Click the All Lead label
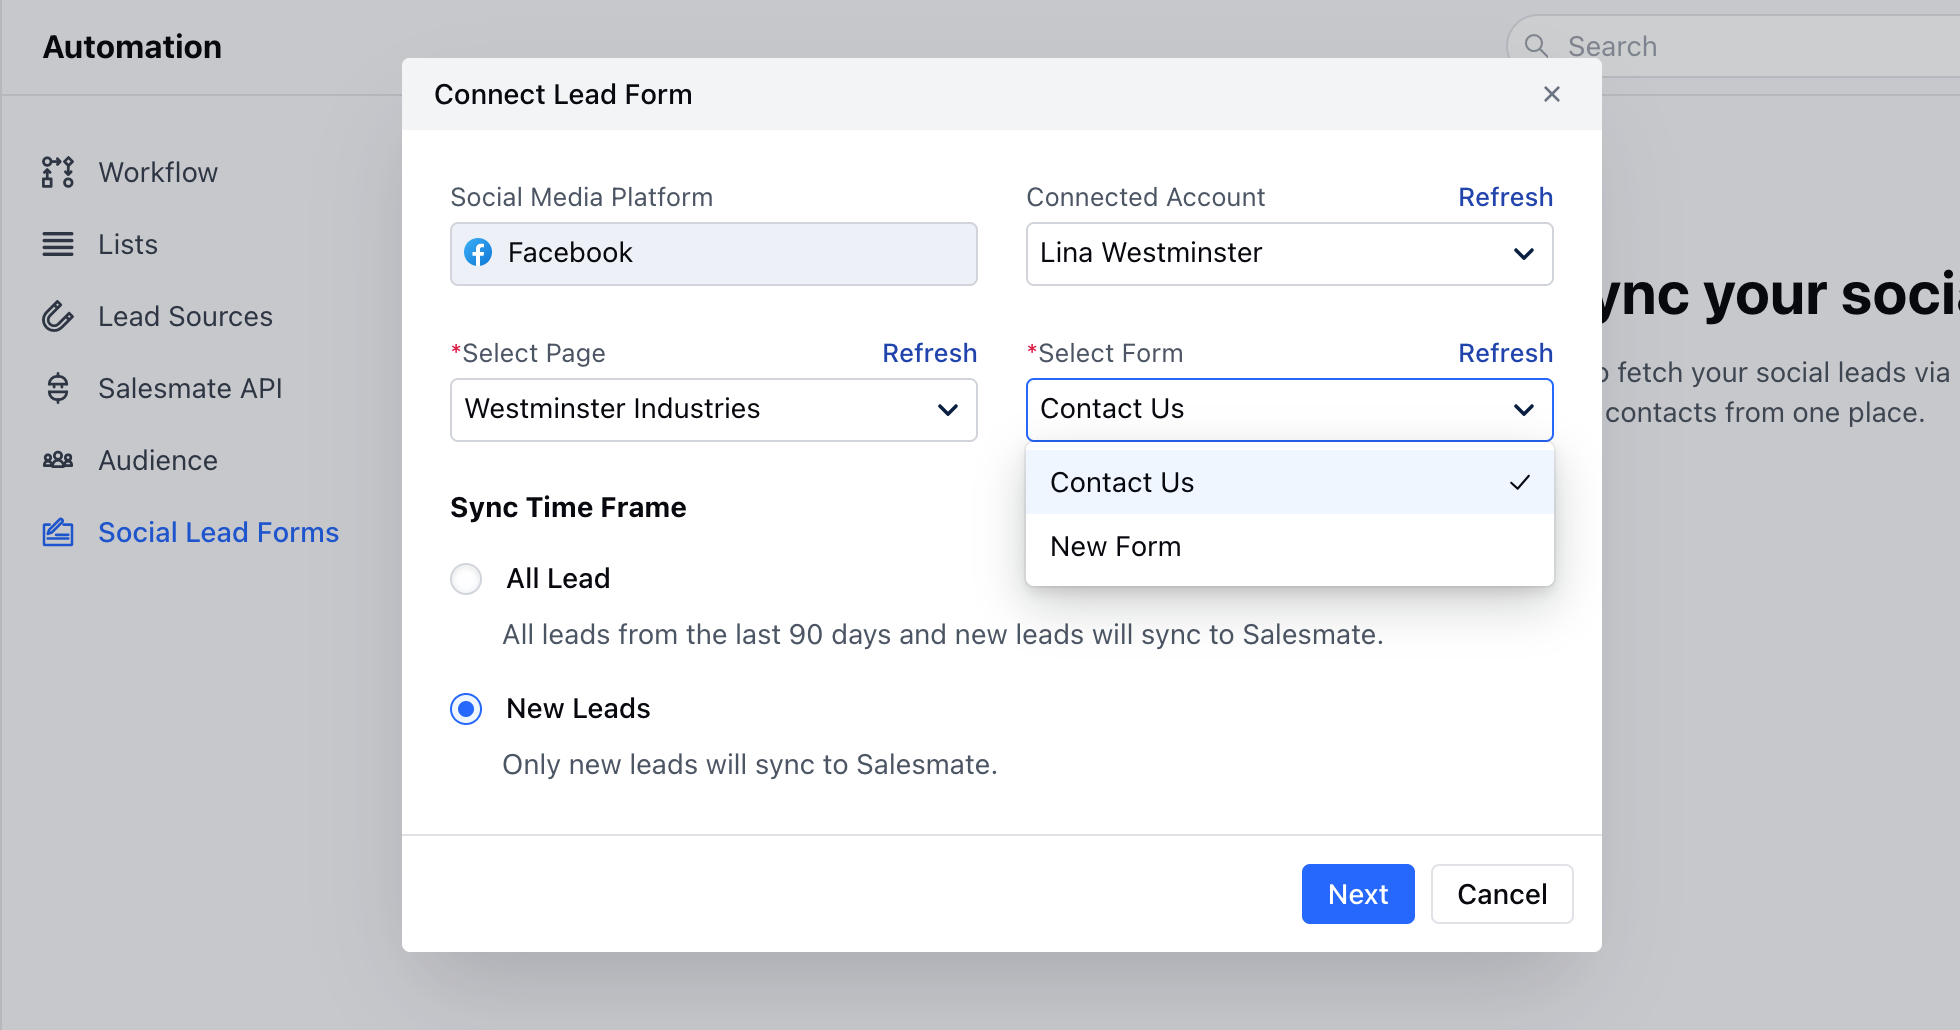Viewport: 1960px width, 1030px height. pyautogui.click(x=558, y=579)
